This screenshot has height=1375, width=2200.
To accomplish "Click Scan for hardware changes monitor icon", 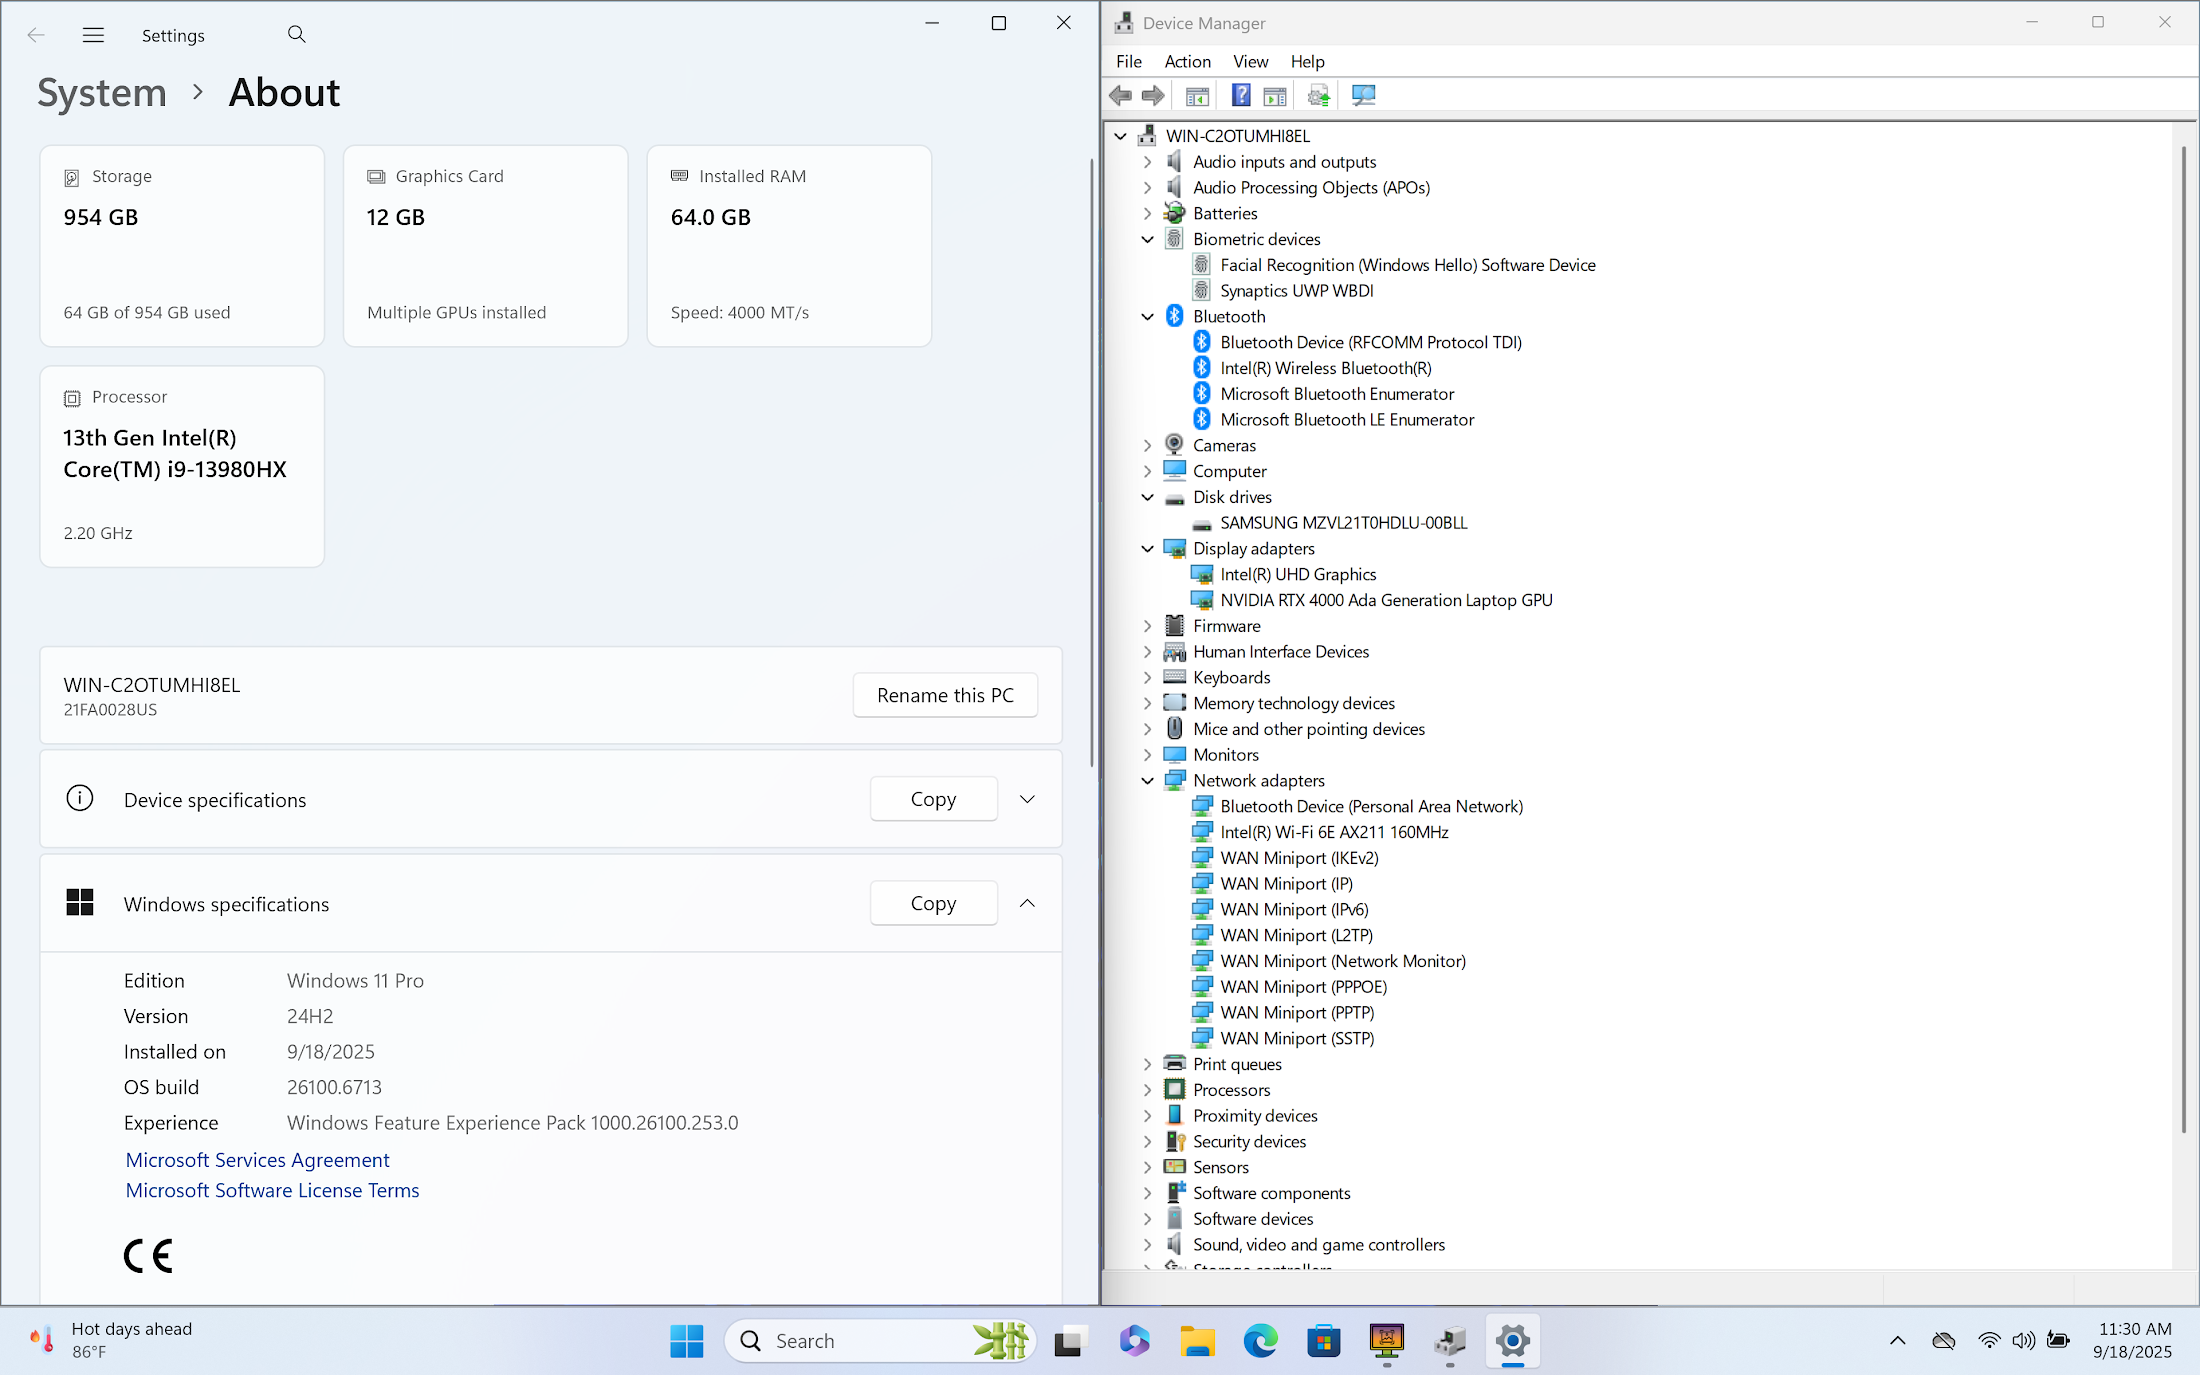I will 1363,96.
